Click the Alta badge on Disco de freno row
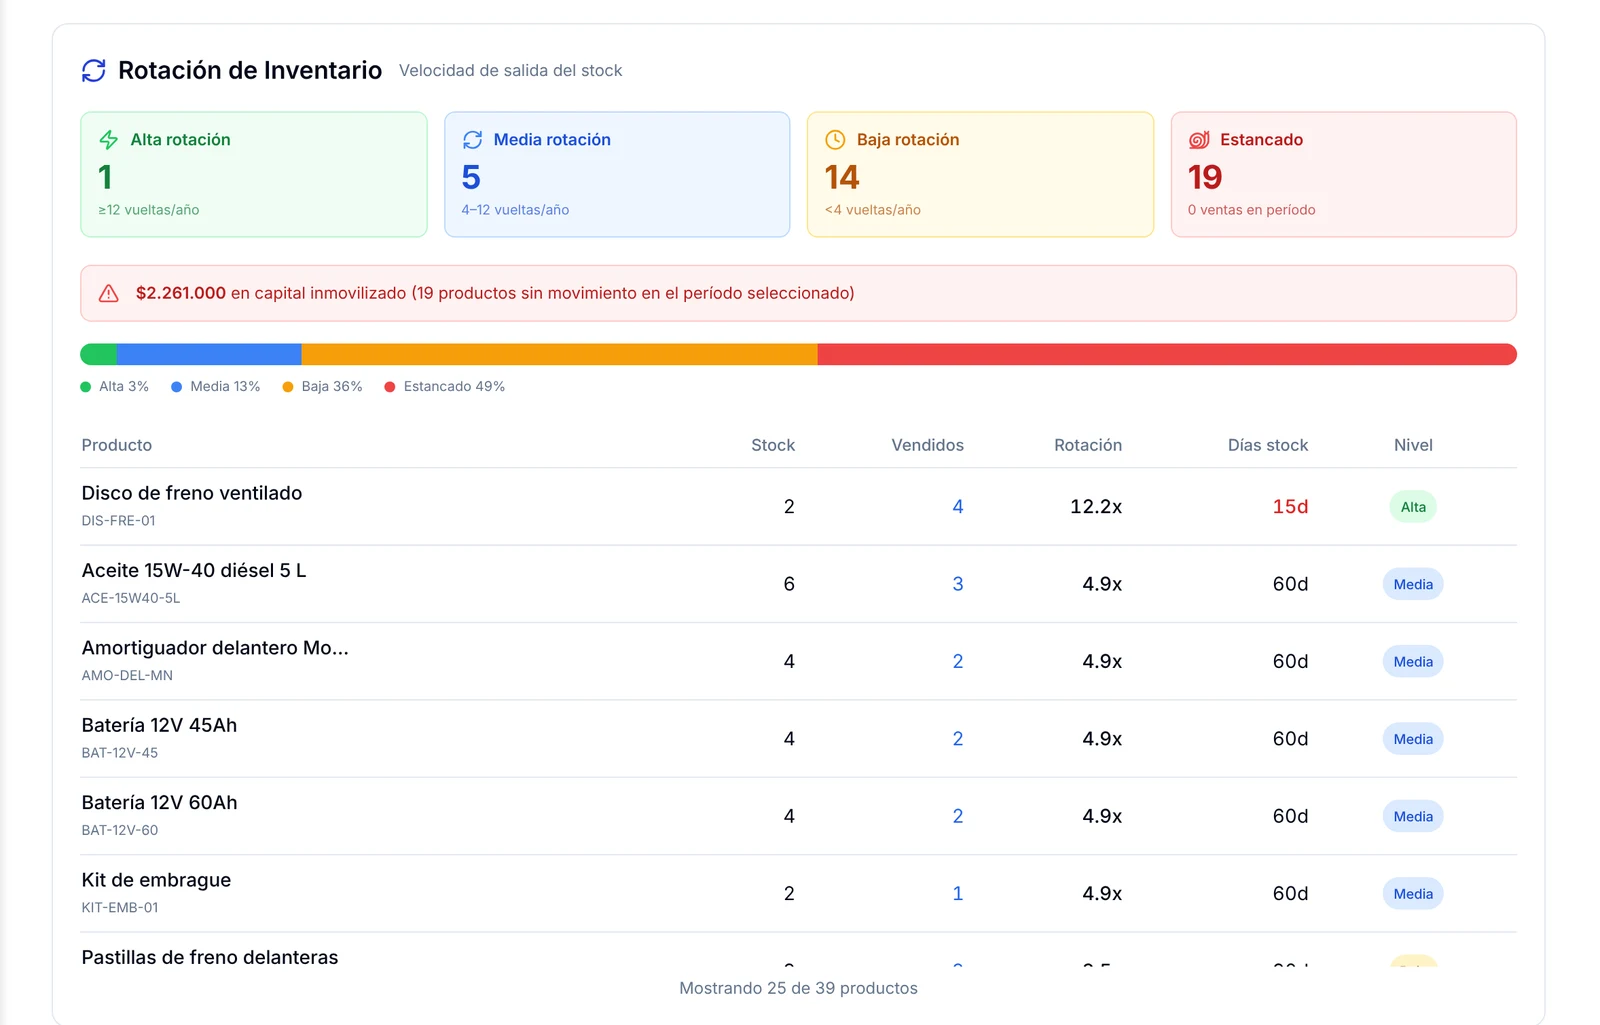1600x1025 pixels. click(1413, 507)
